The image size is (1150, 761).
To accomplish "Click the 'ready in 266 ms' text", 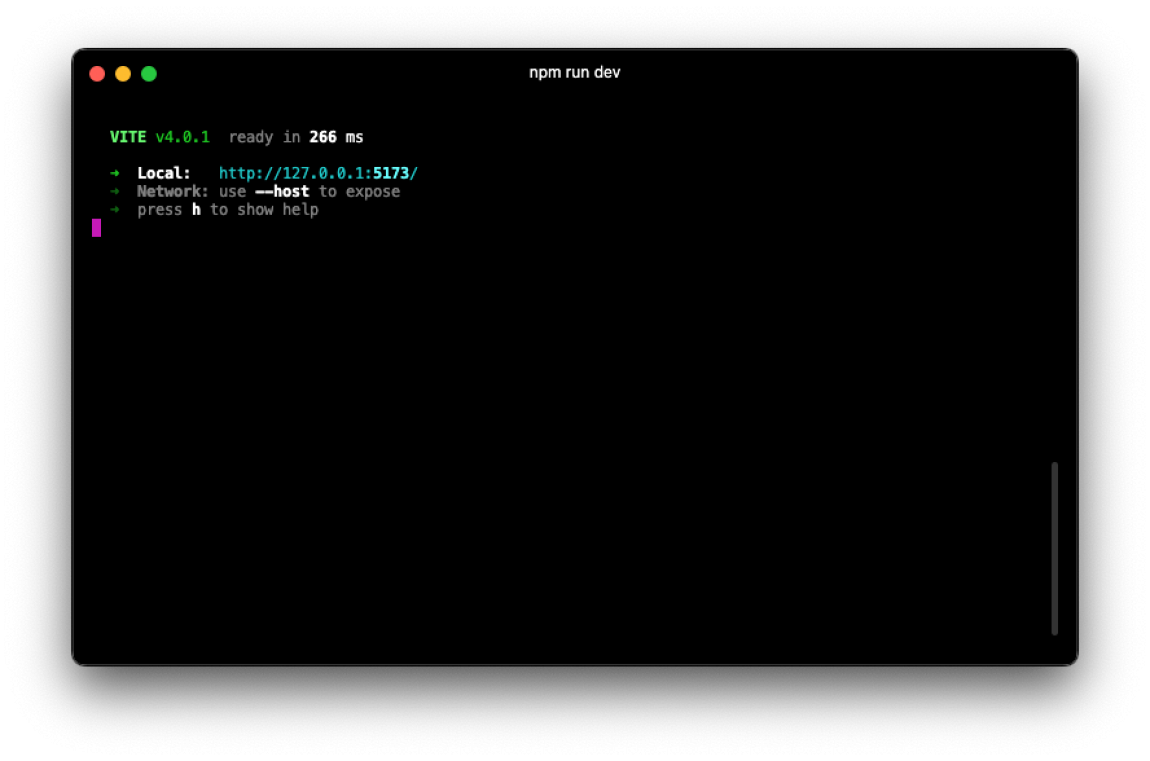I will point(296,137).
